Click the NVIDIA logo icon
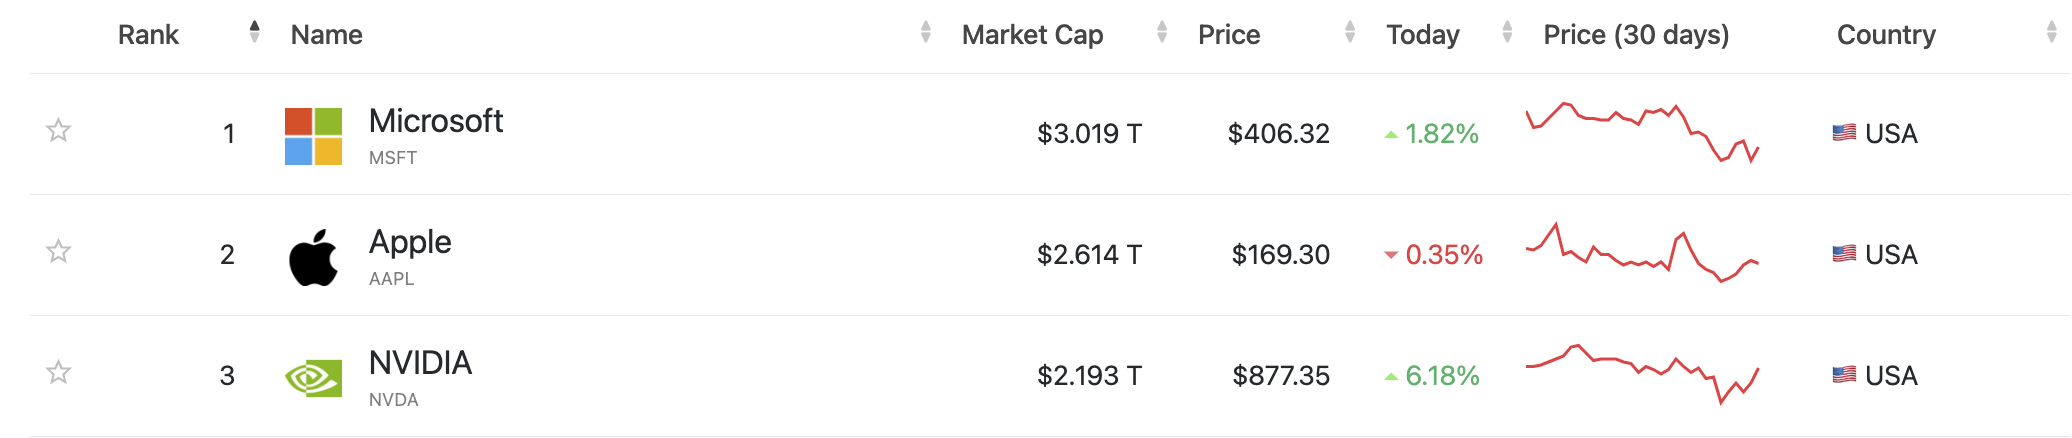Viewport: 2072px width, 438px height. pos(313,378)
